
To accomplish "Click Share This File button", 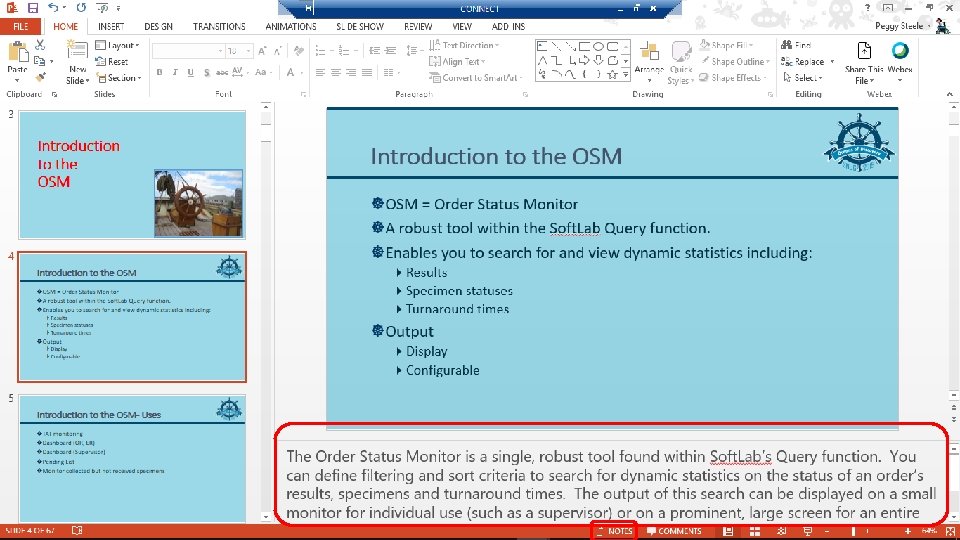I will pyautogui.click(x=864, y=64).
